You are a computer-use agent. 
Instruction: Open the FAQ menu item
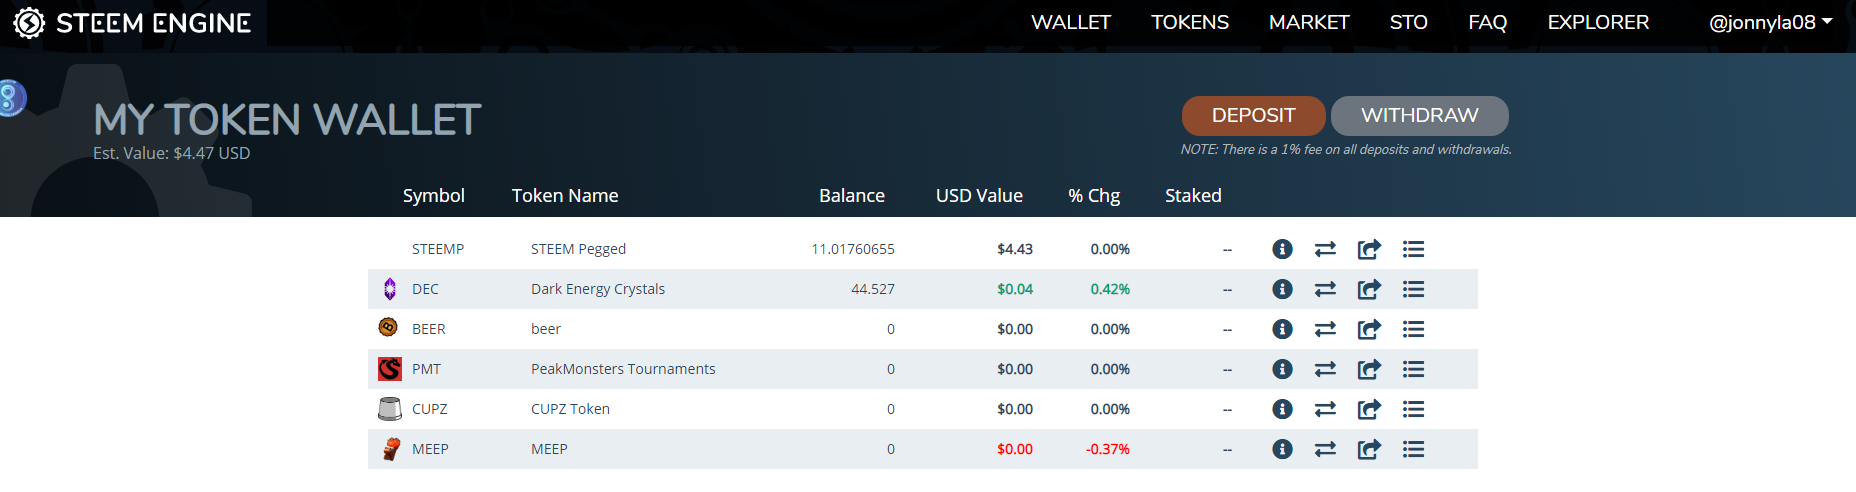point(1487,22)
